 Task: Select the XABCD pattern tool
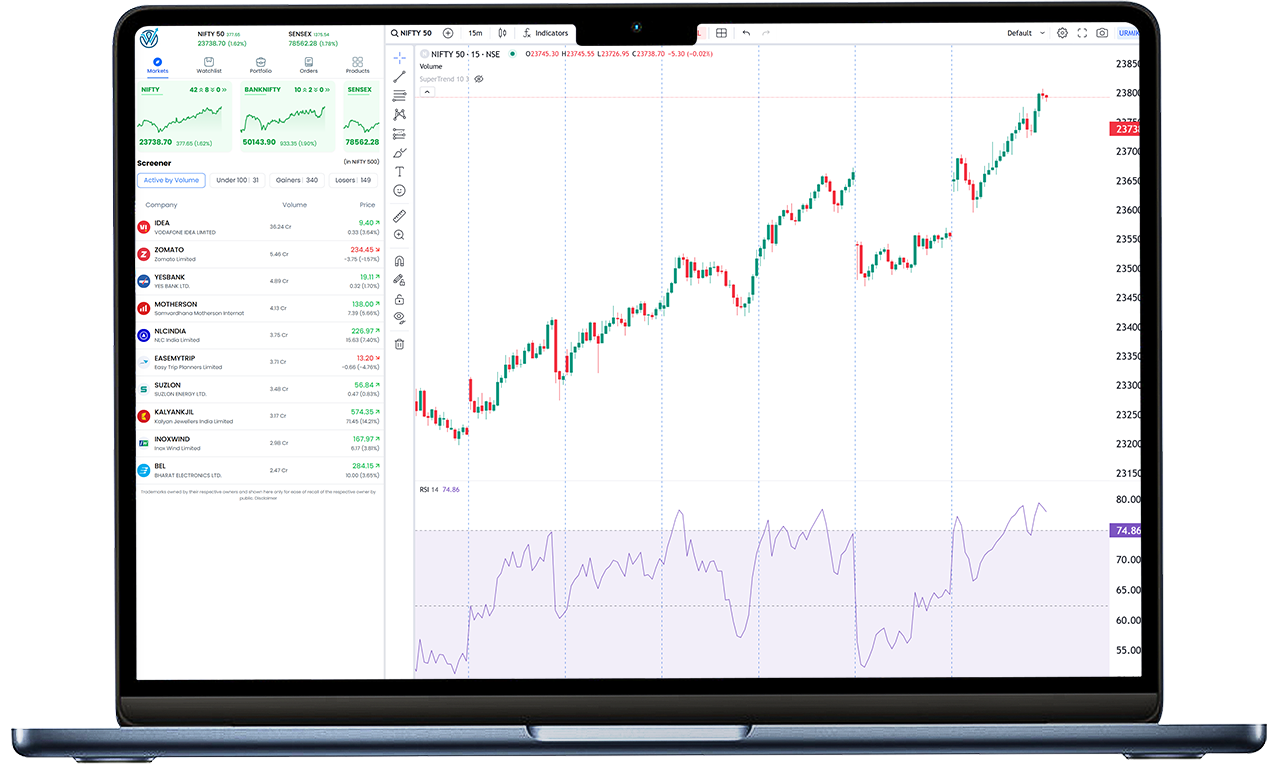(399, 114)
